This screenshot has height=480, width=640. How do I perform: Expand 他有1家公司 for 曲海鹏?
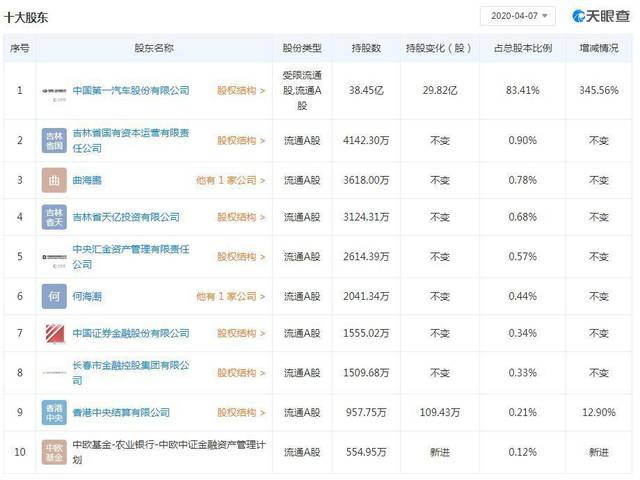[x=231, y=180]
